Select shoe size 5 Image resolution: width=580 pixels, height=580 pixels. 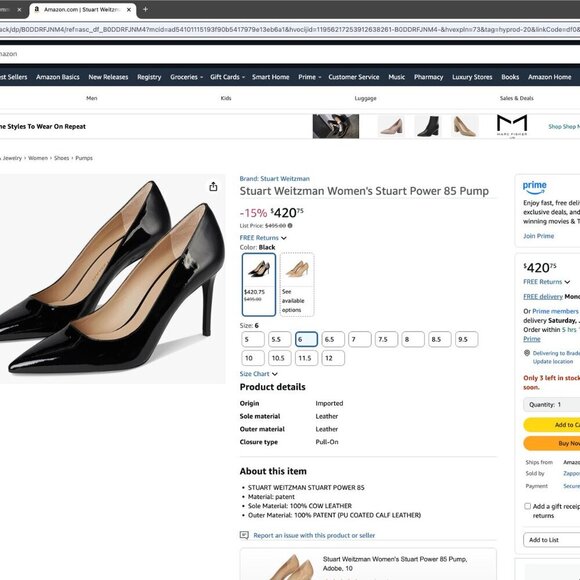coord(253,339)
